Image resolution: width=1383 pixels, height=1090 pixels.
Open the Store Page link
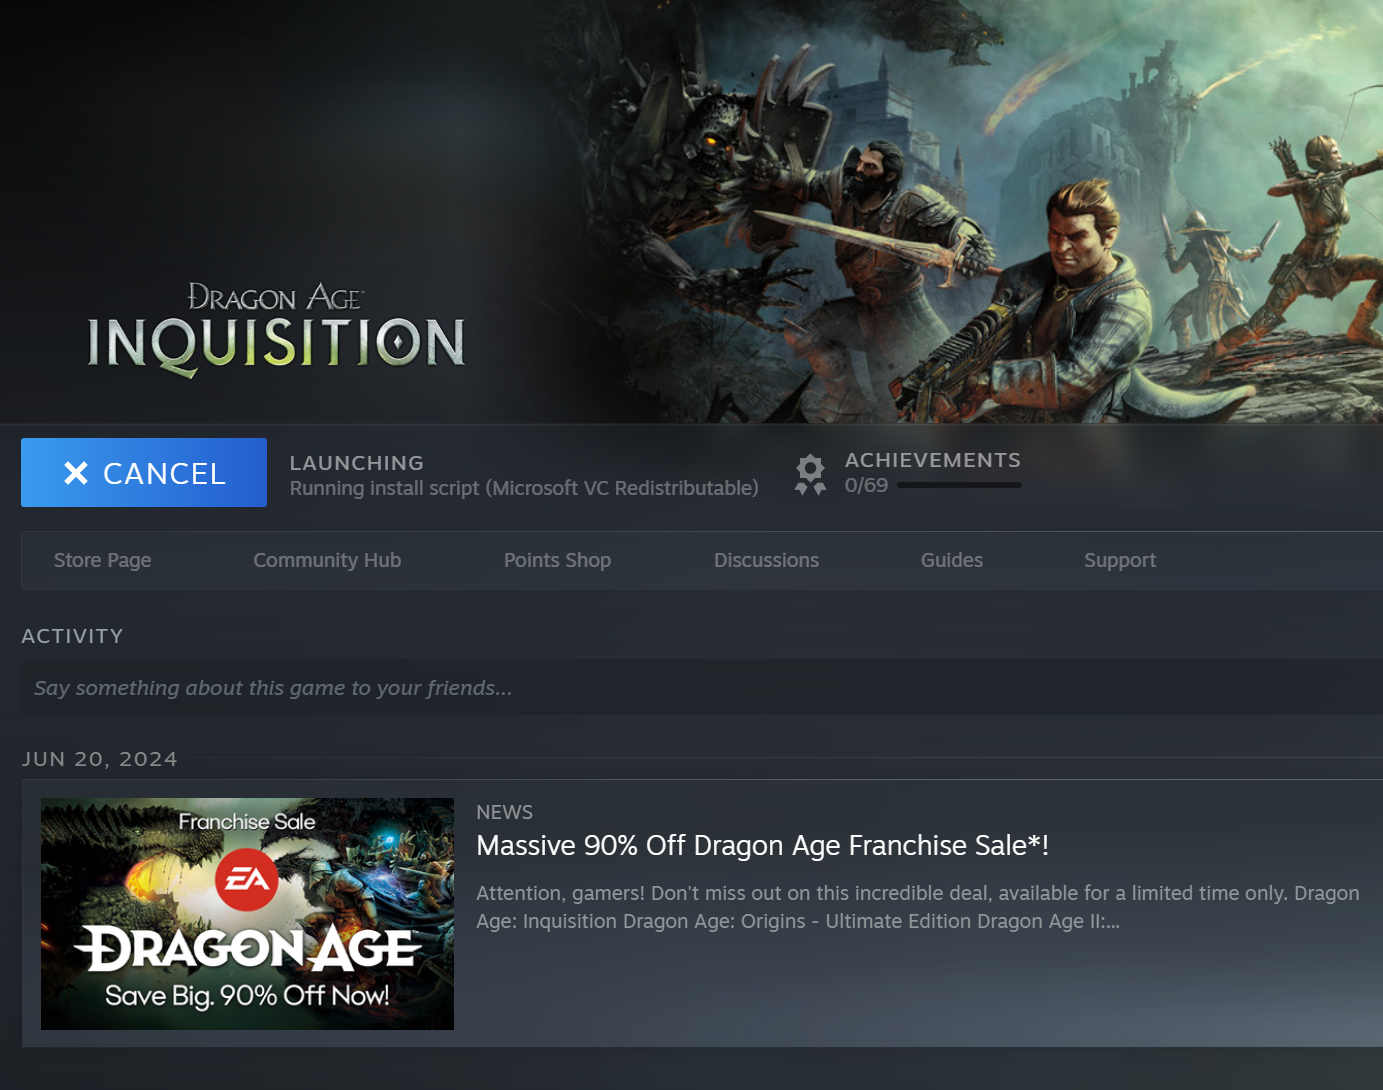(x=102, y=560)
